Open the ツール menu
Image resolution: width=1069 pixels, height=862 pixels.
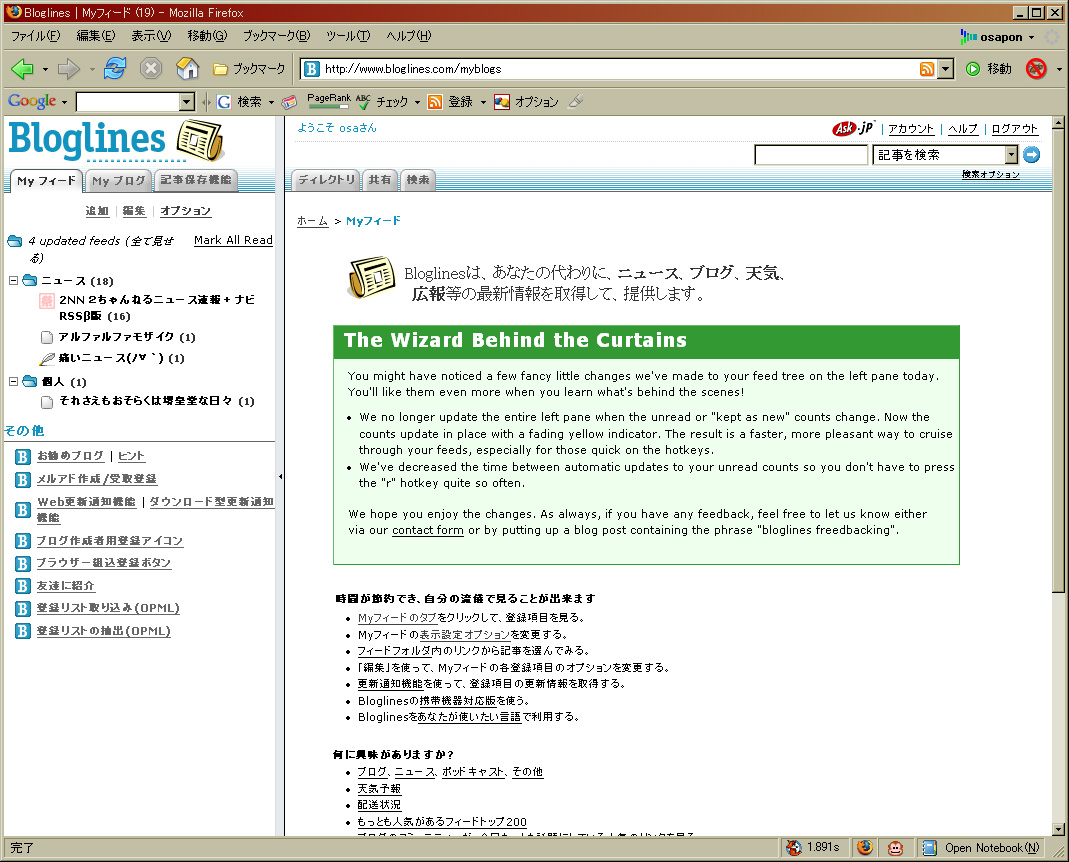tap(348, 35)
